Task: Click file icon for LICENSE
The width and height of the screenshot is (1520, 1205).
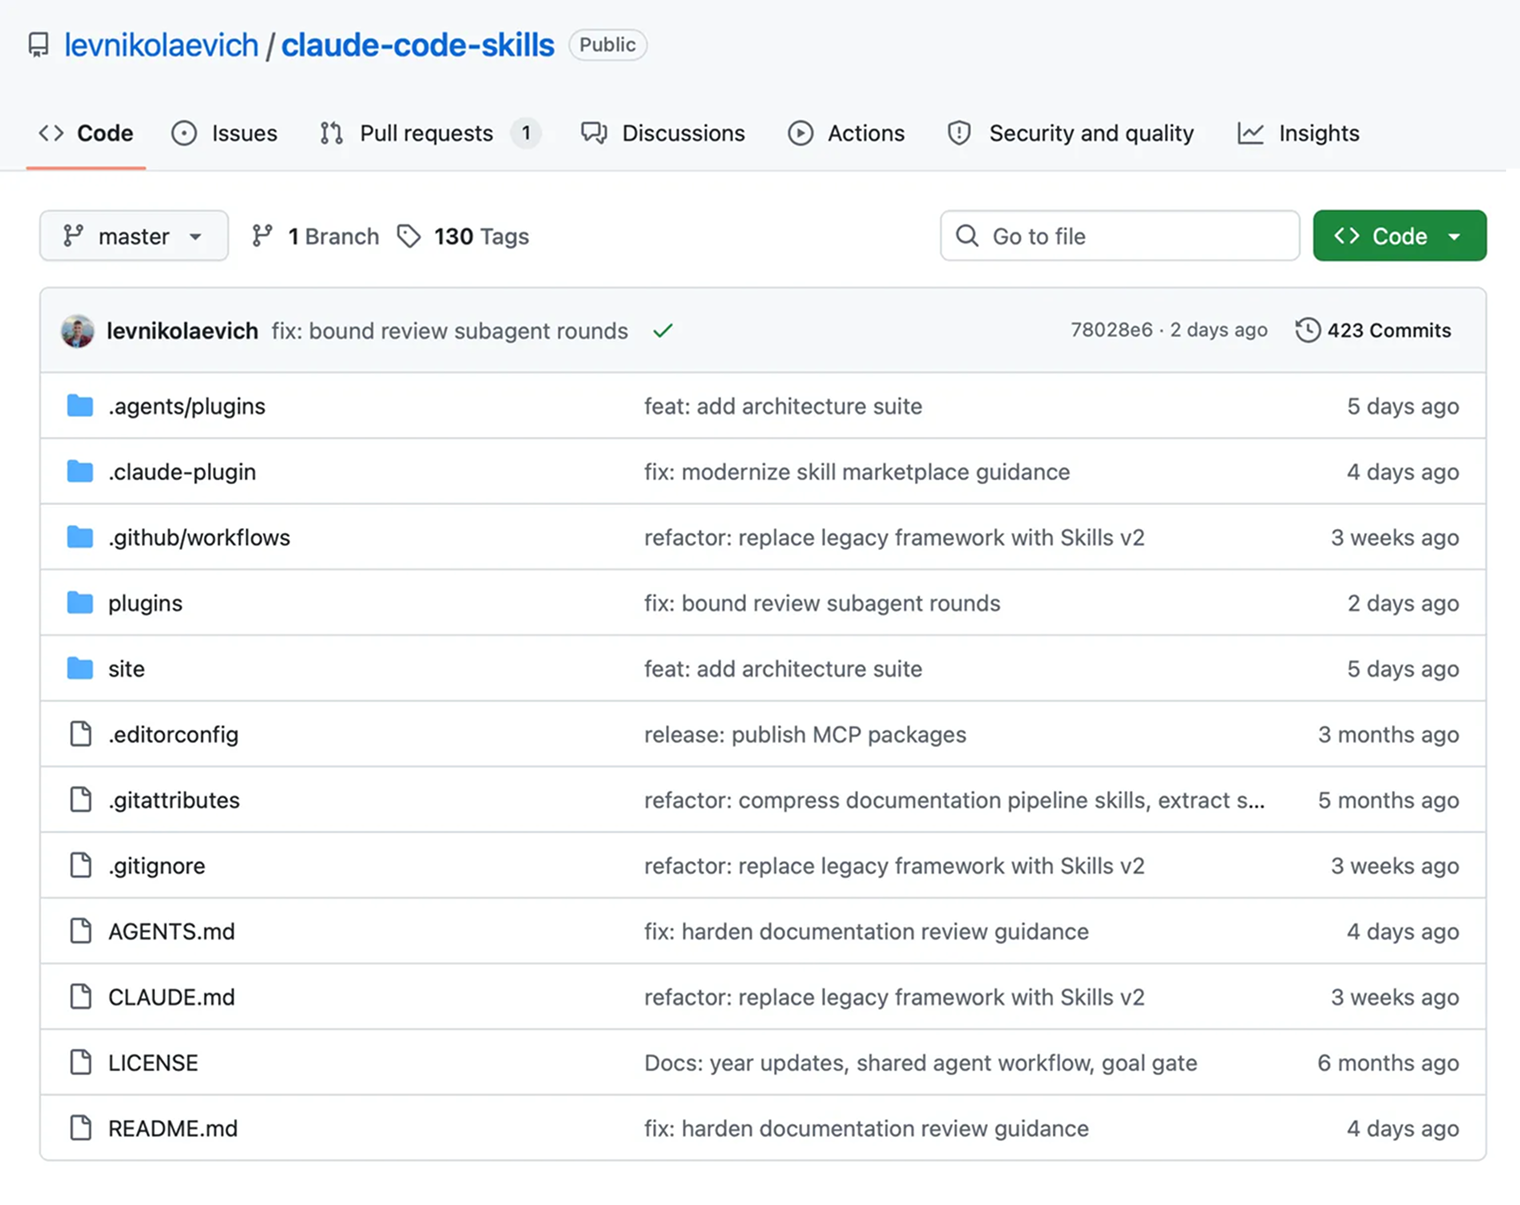Action: coord(81,1062)
